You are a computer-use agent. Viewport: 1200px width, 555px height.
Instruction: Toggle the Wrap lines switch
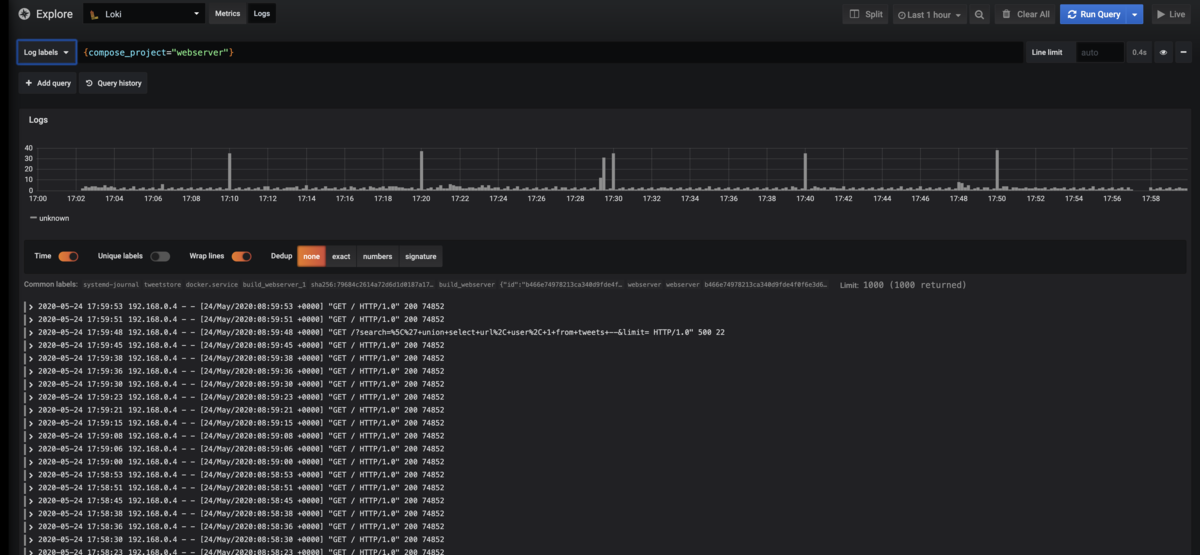[242, 256]
